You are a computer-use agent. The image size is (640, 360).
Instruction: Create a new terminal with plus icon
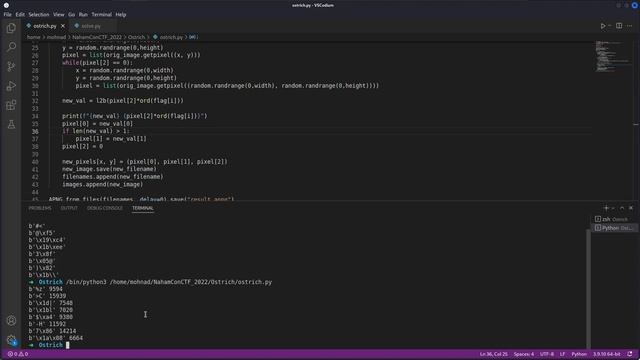tap(606, 208)
